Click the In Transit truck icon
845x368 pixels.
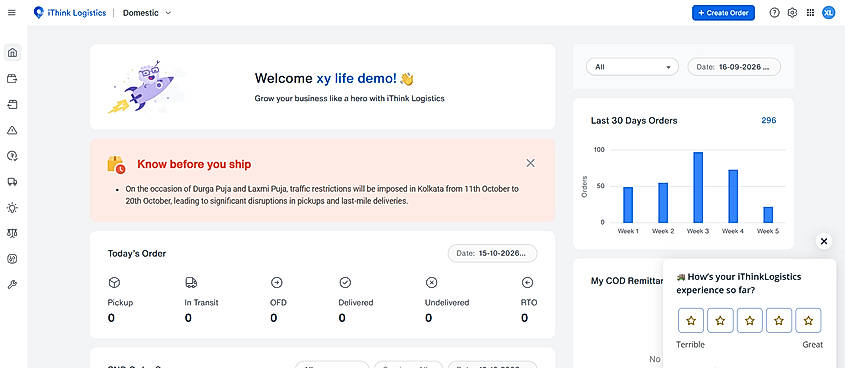click(x=191, y=282)
